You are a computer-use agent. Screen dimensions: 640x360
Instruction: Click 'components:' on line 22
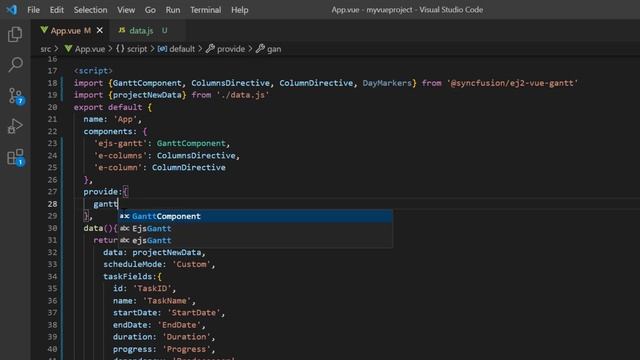110,131
